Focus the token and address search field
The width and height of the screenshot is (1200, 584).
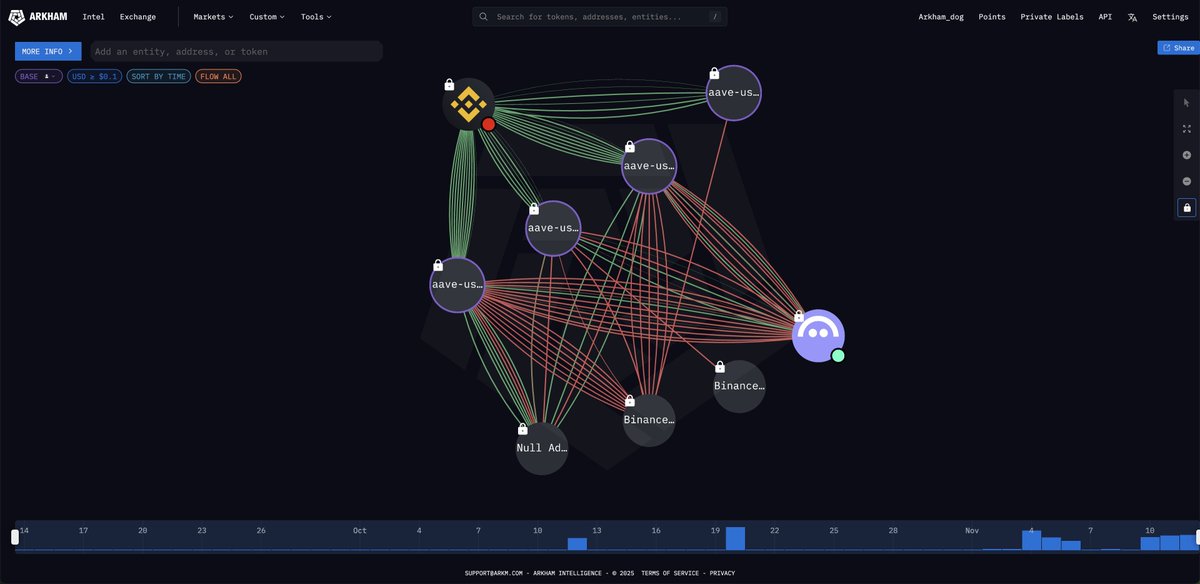pos(600,17)
